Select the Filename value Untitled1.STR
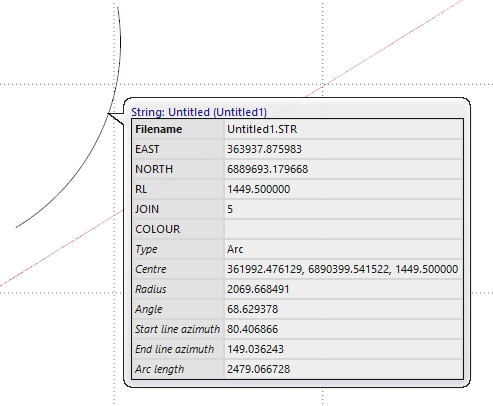 [x=262, y=129]
